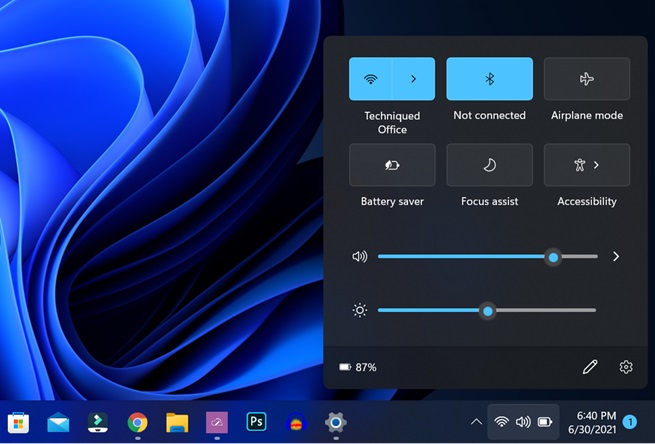This screenshot has height=444, width=655.
Task: Click the speaker icon beside the volume slider
Action: coord(360,257)
